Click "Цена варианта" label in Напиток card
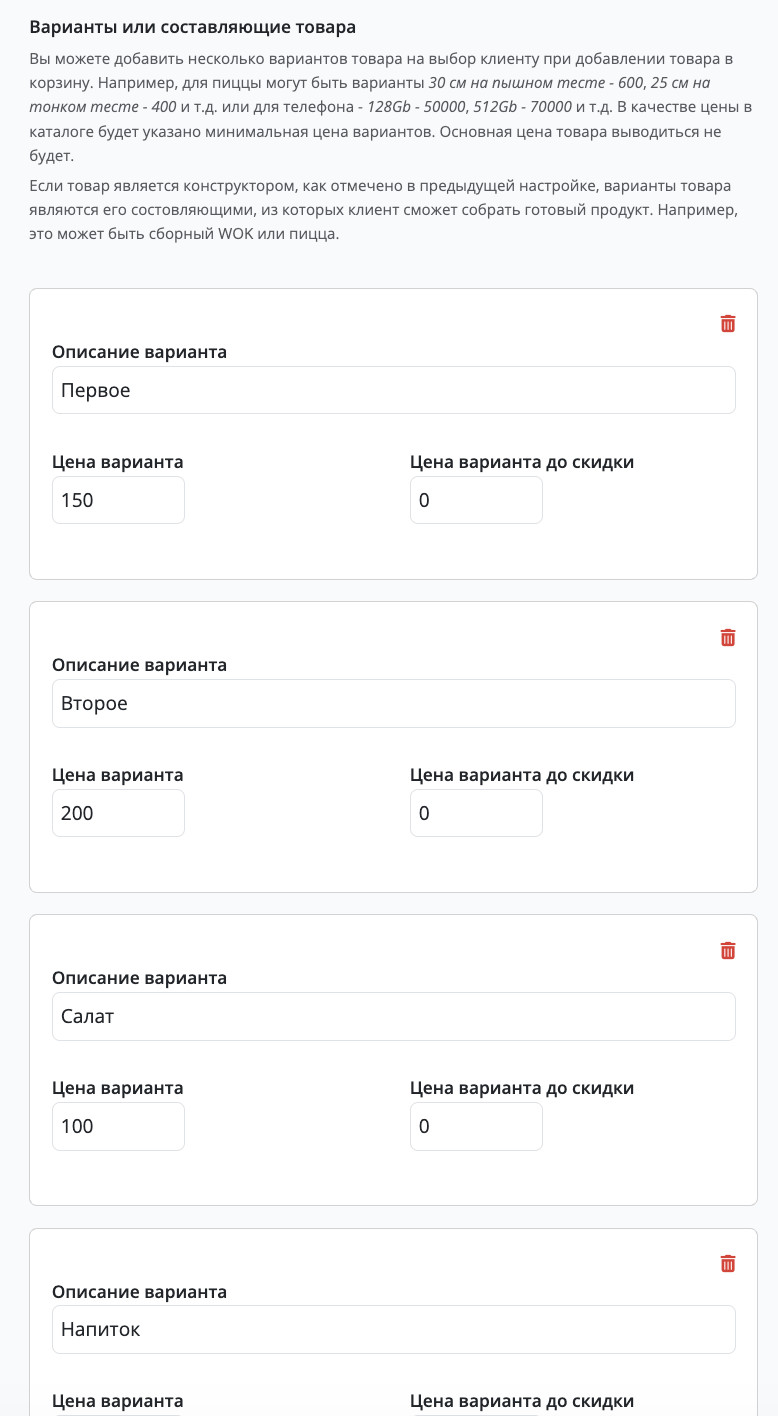Image resolution: width=778 pixels, height=1416 pixels. [118, 1401]
